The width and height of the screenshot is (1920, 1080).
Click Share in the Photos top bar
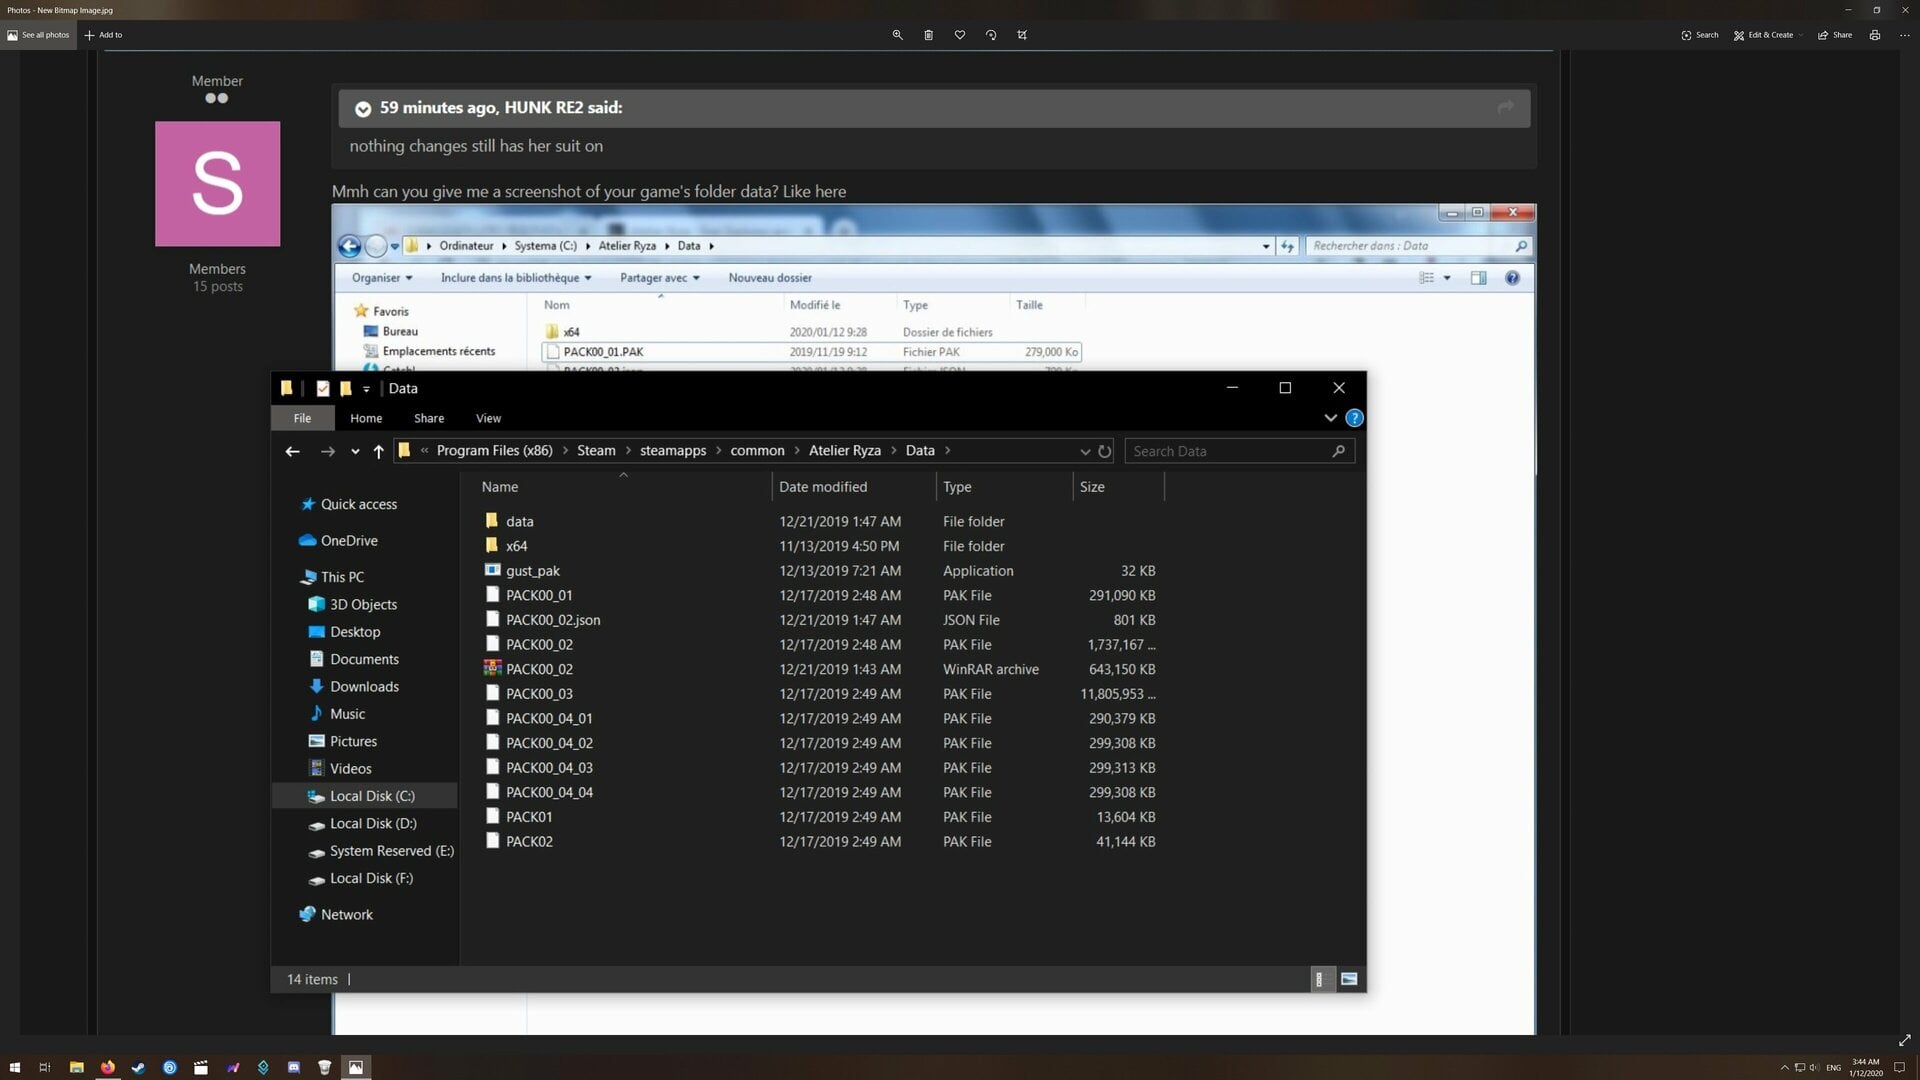(x=1835, y=35)
